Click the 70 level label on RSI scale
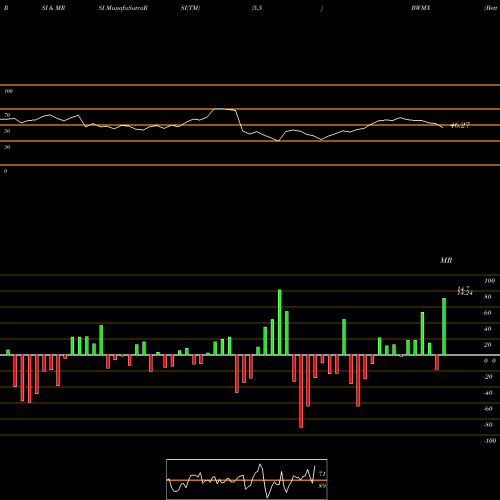The width and height of the screenshot is (500, 500). (7, 115)
